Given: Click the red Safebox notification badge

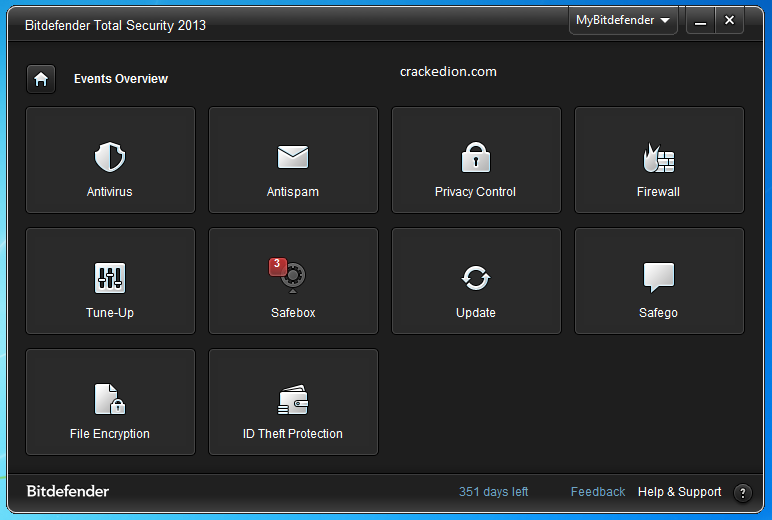Looking at the screenshot, I should (277, 266).
